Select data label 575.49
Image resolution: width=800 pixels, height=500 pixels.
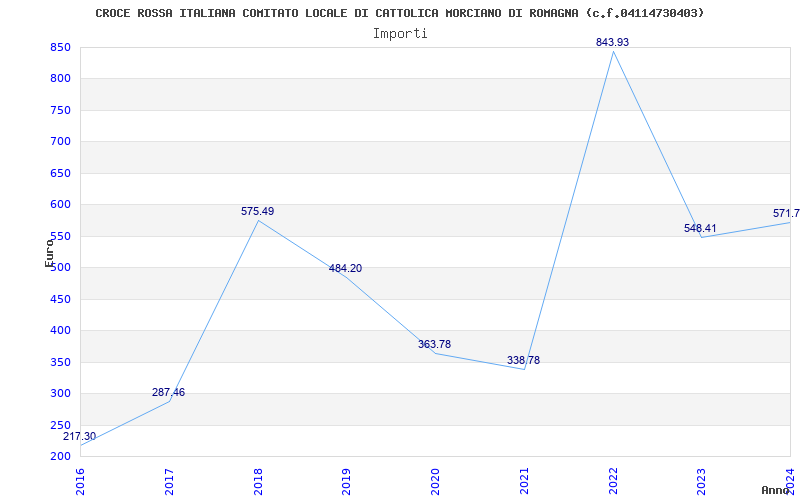[x=258, y=211]
